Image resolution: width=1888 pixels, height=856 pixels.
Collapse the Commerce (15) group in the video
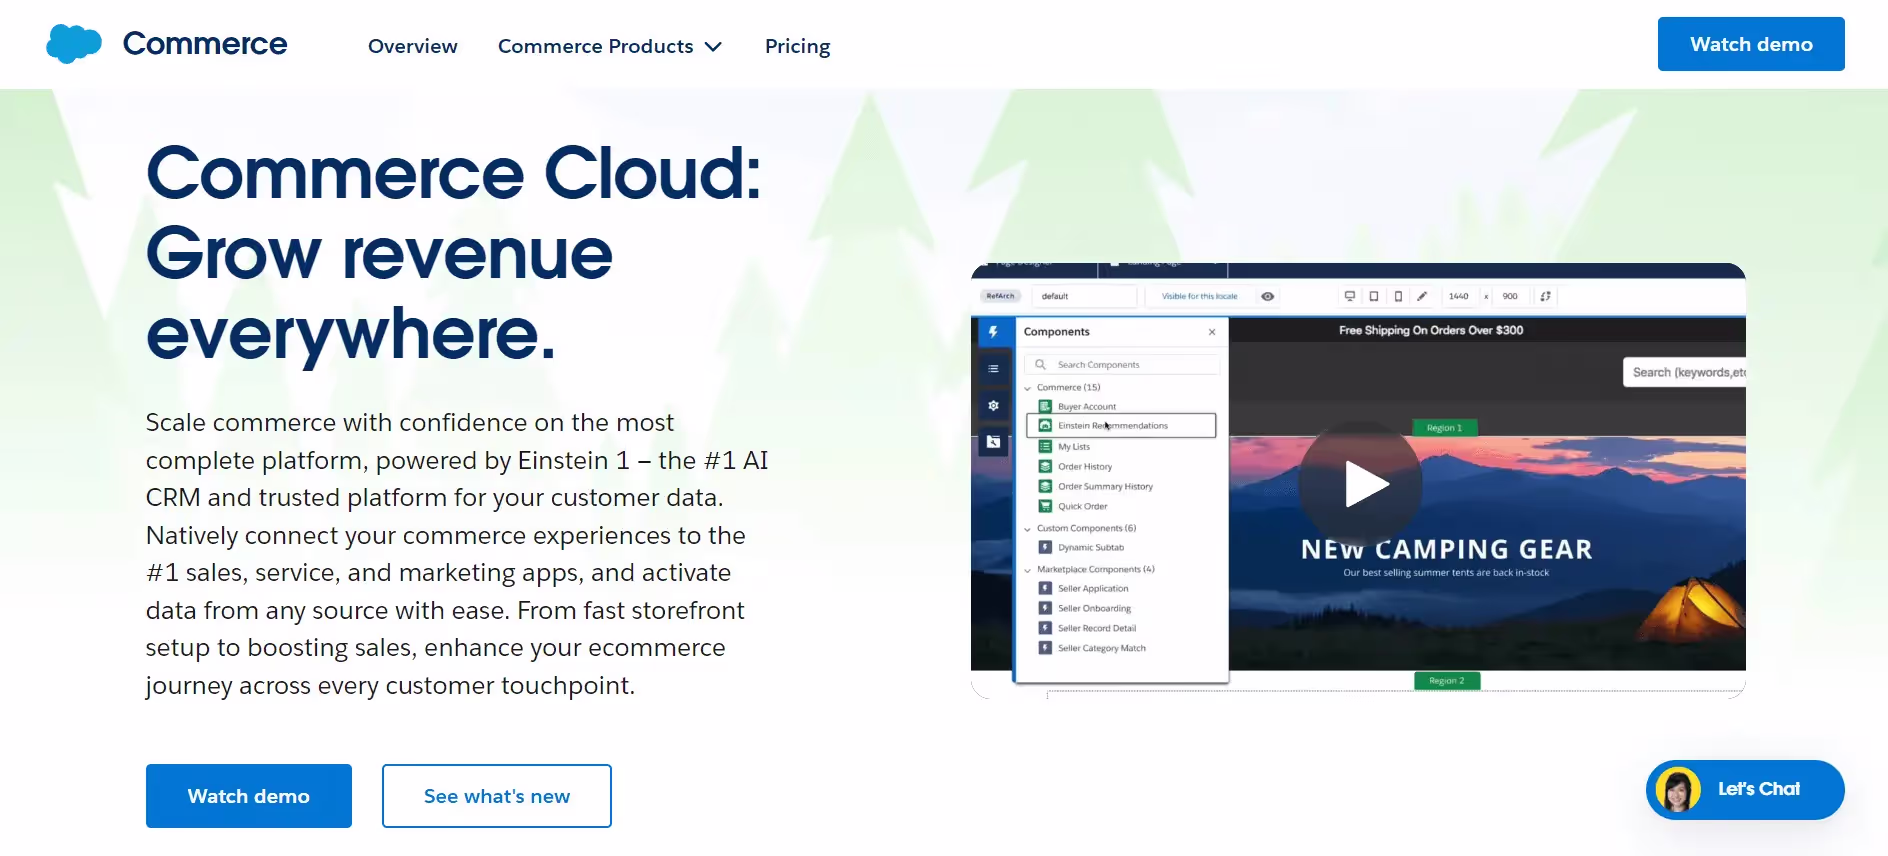coord(1028,388)
